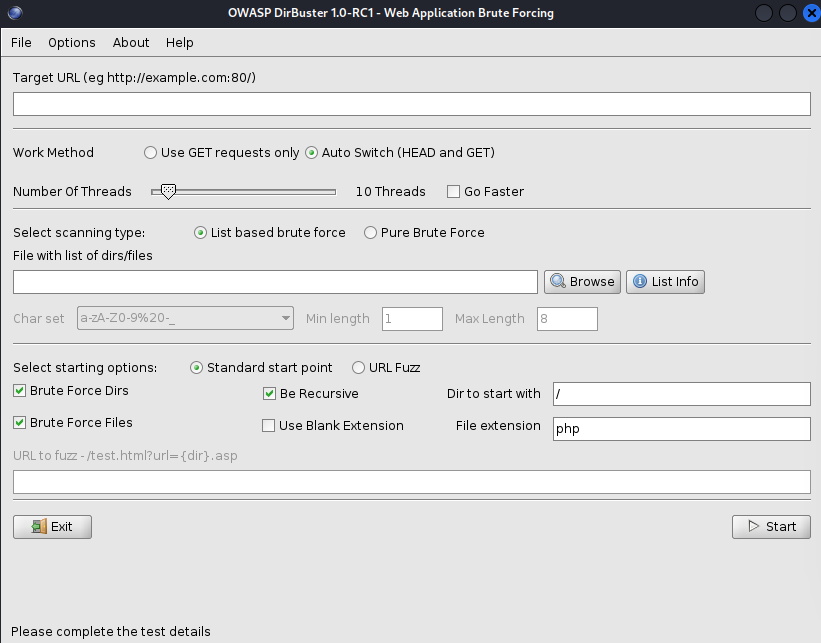Click the URL to fuzz input field
Viewport: 821px width, 643px height.
(x=412, y=482)
